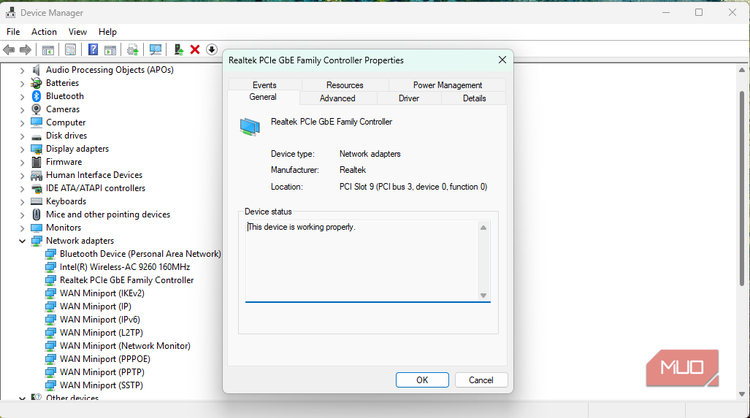
Task: Expand Mice and other pointing devices
Action: [22, 214]
